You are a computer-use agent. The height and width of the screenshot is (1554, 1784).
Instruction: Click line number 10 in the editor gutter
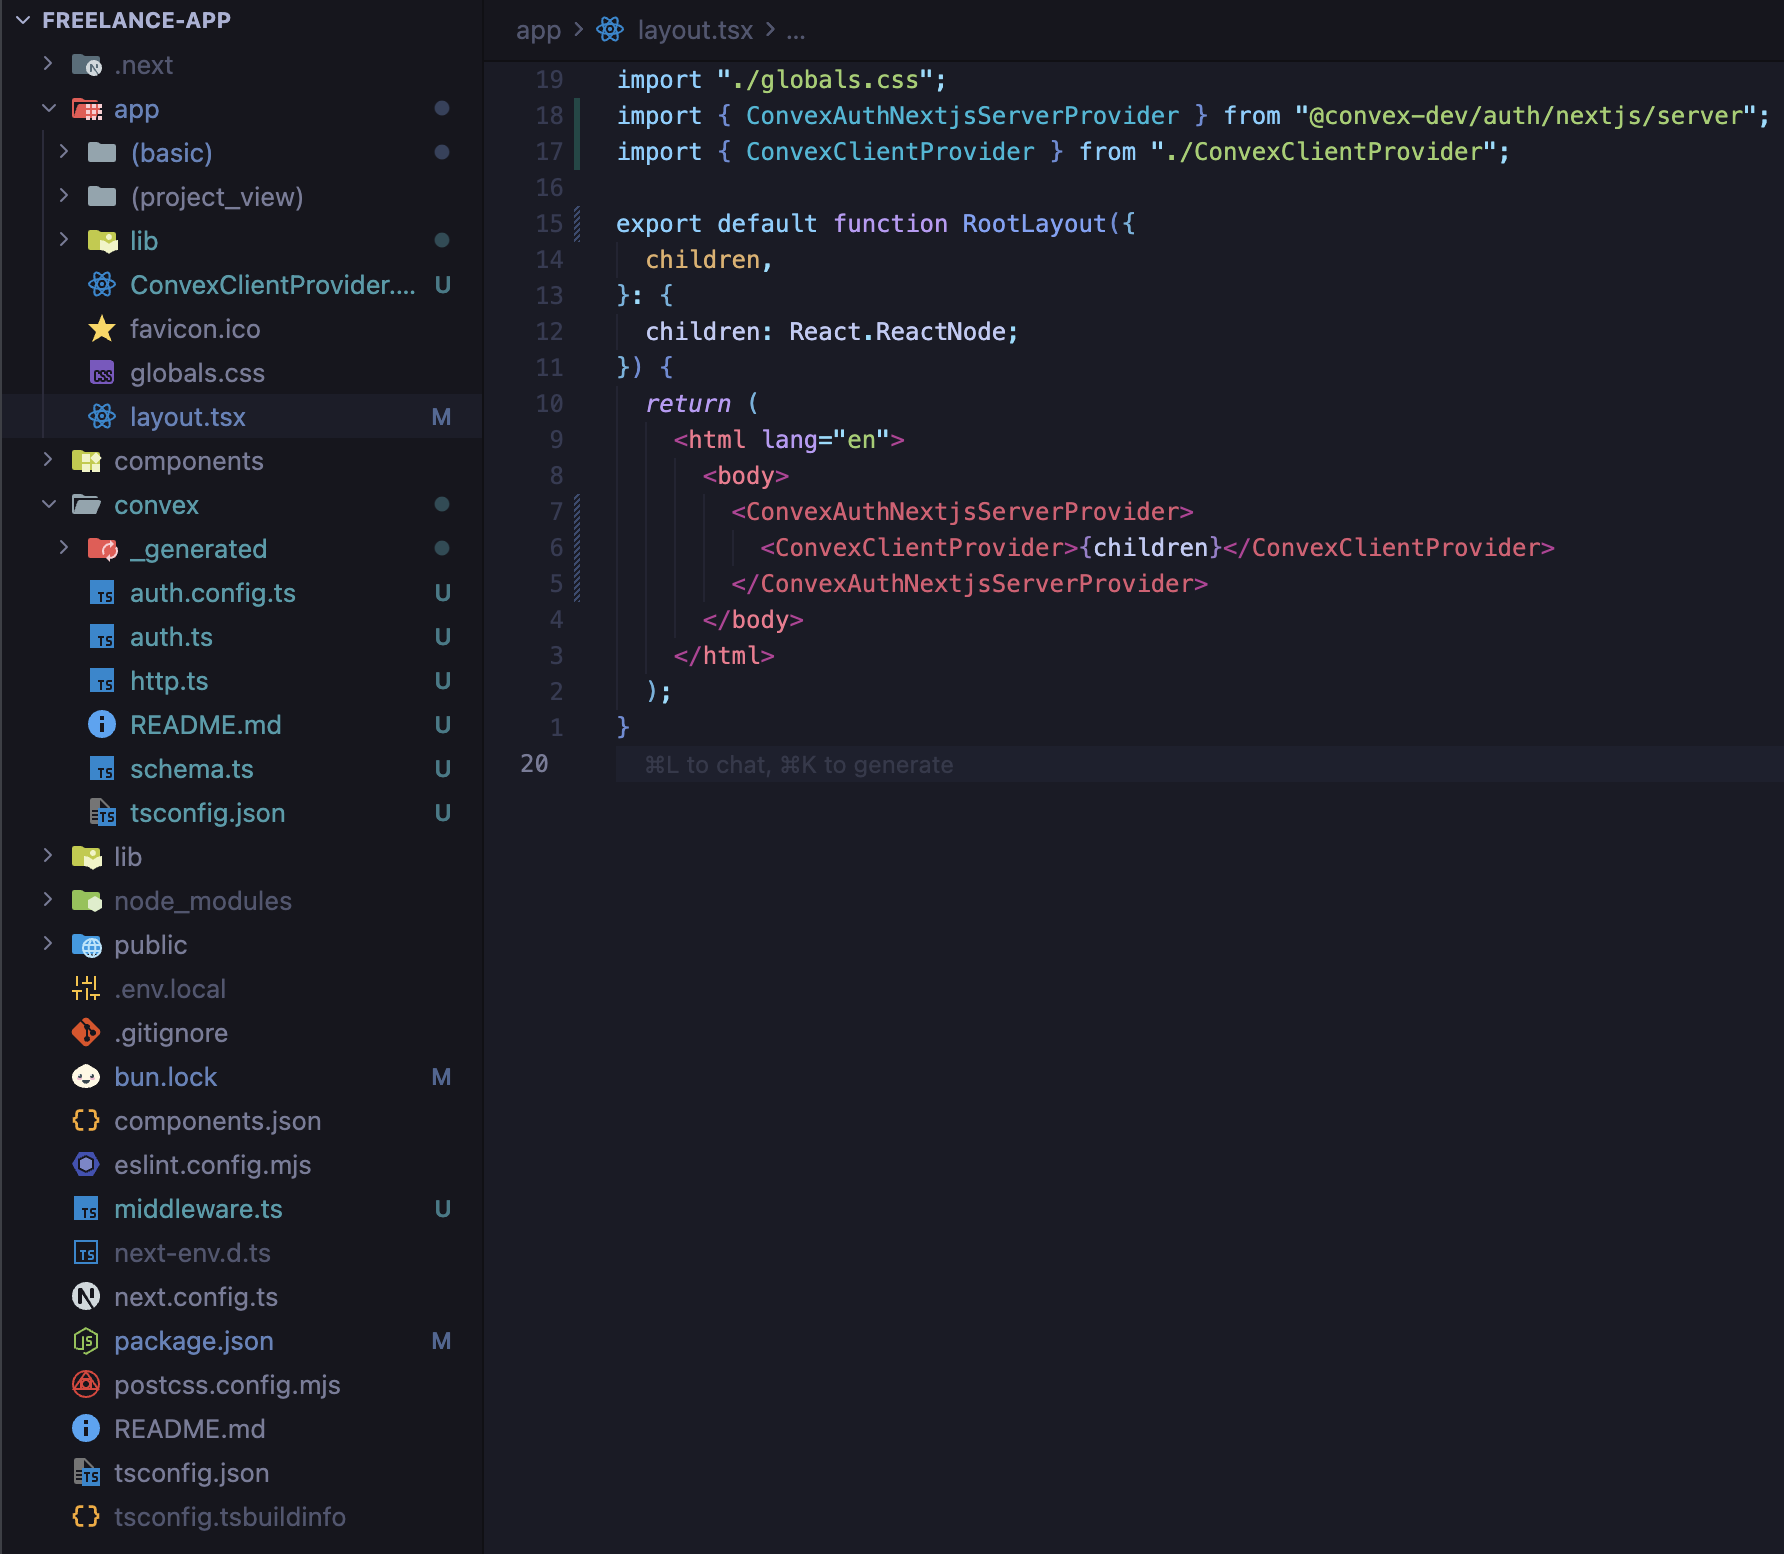[x=549, y=403]
